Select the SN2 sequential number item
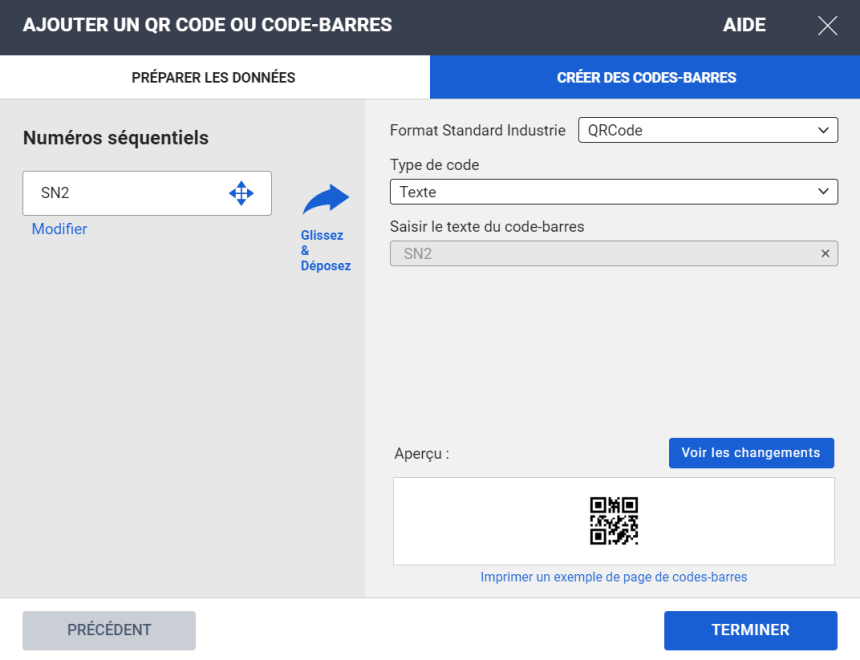This screenshot has width=860, height=660. (x=147, y=193)
